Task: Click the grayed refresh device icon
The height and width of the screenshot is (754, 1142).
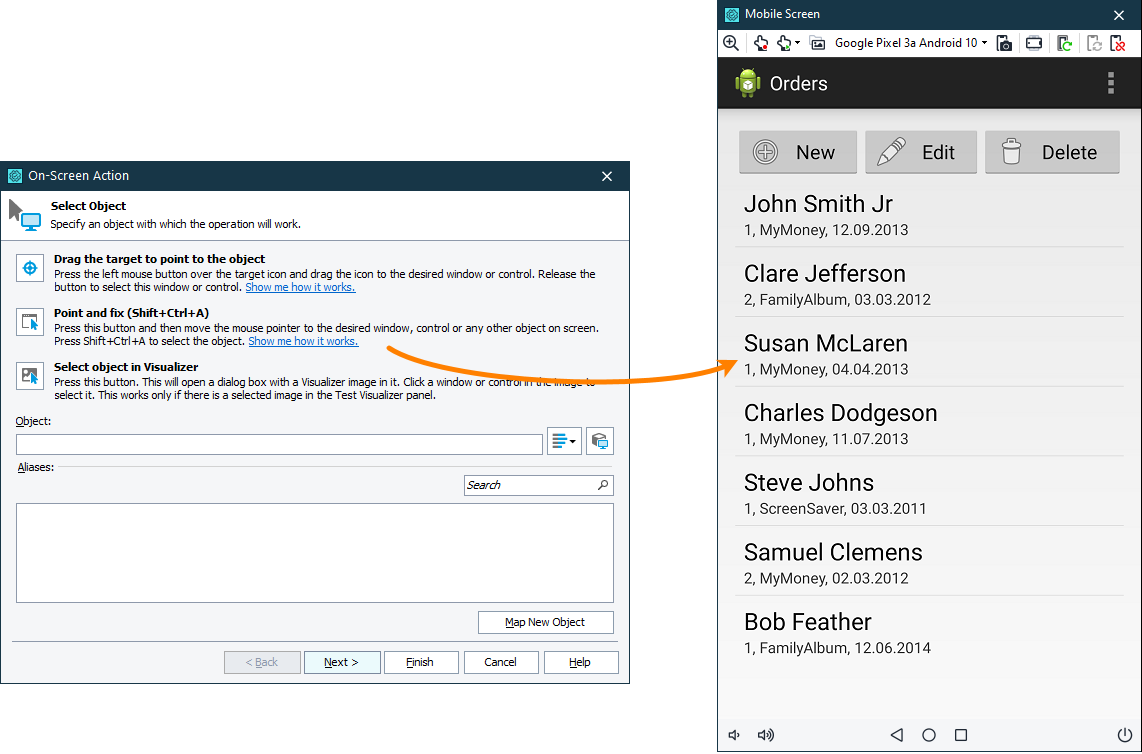Action: click(x=1094, y=43)
